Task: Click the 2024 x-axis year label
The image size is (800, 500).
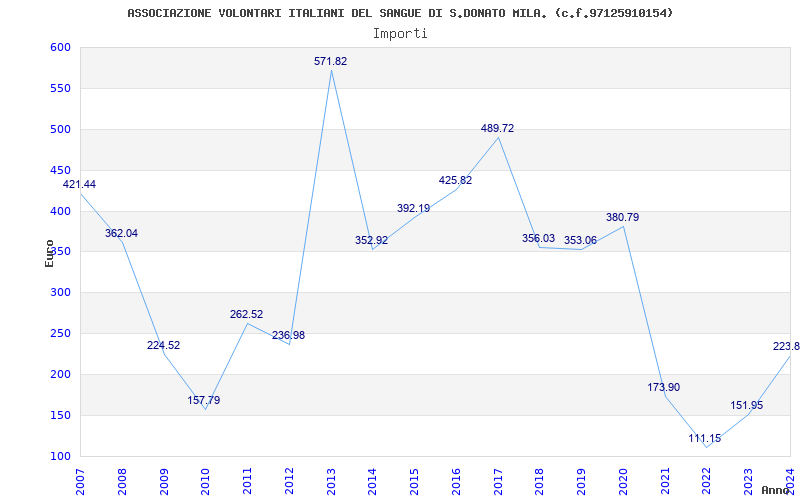Action: tap(790, 482)
